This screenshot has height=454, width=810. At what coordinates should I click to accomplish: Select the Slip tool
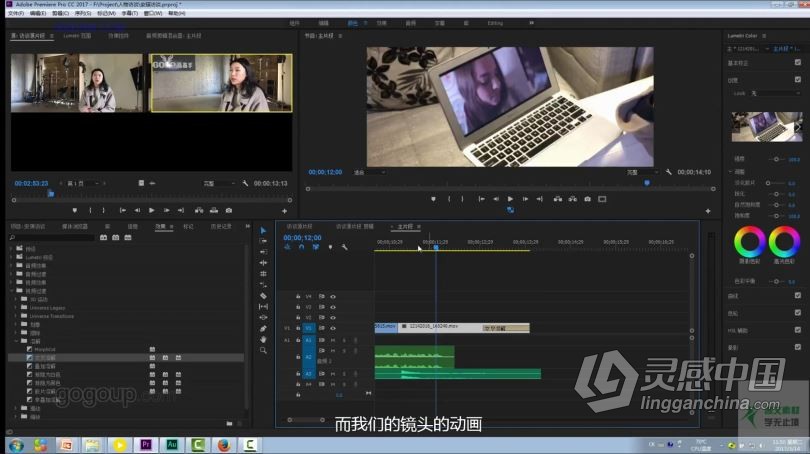[263, 307]
